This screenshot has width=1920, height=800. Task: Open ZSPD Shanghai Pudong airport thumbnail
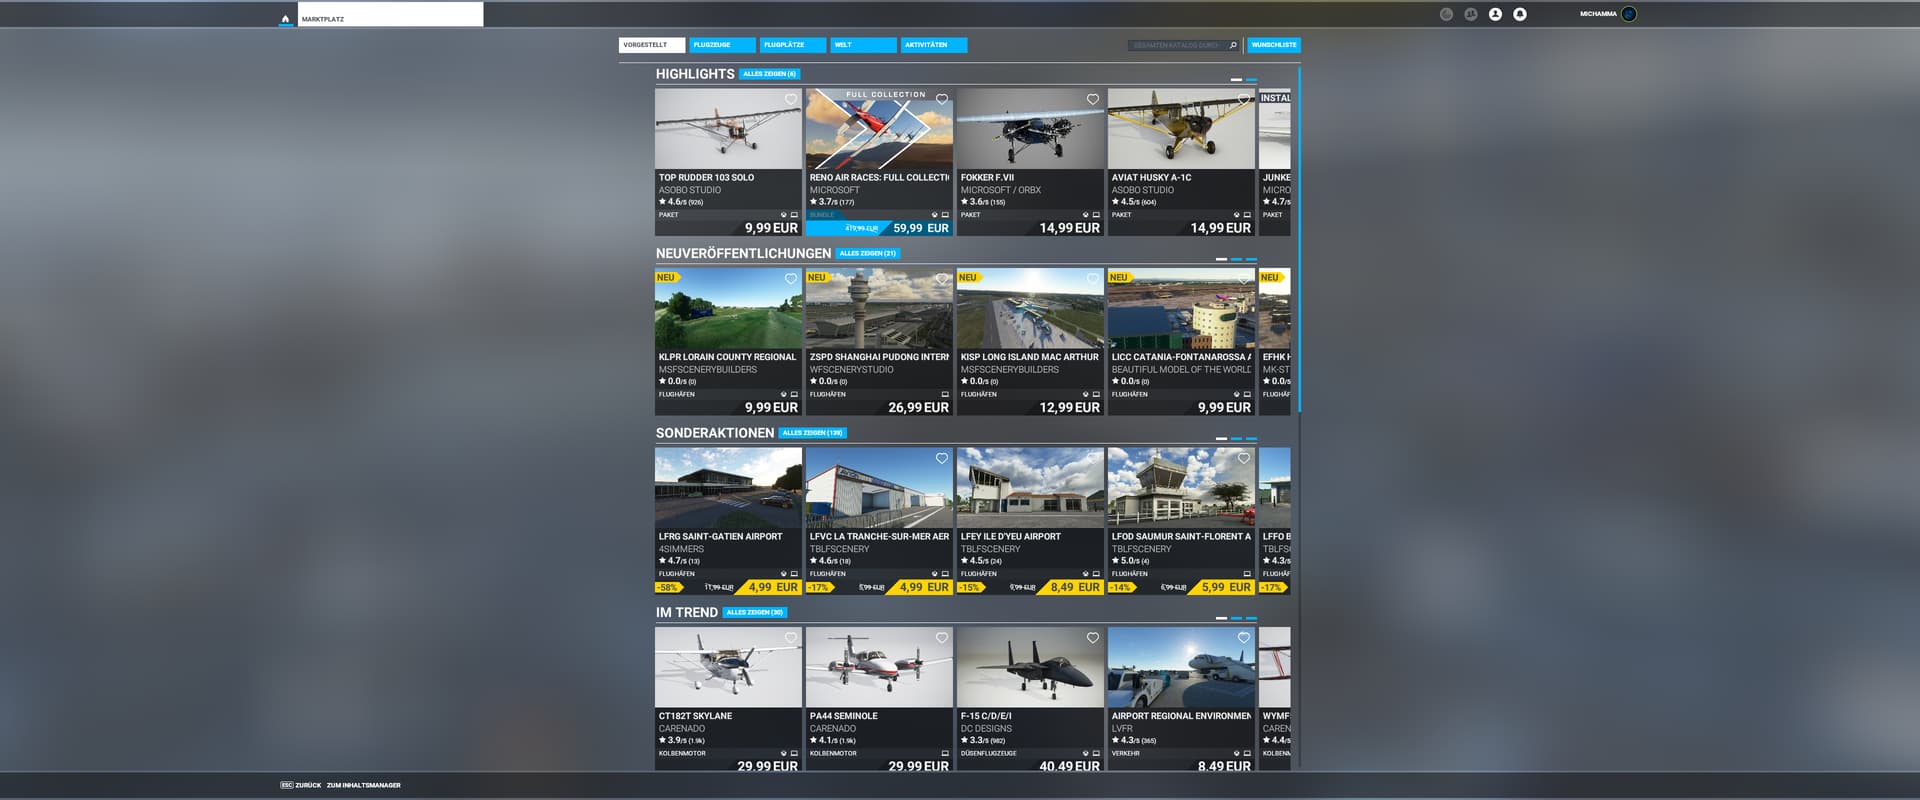[879, 308]
